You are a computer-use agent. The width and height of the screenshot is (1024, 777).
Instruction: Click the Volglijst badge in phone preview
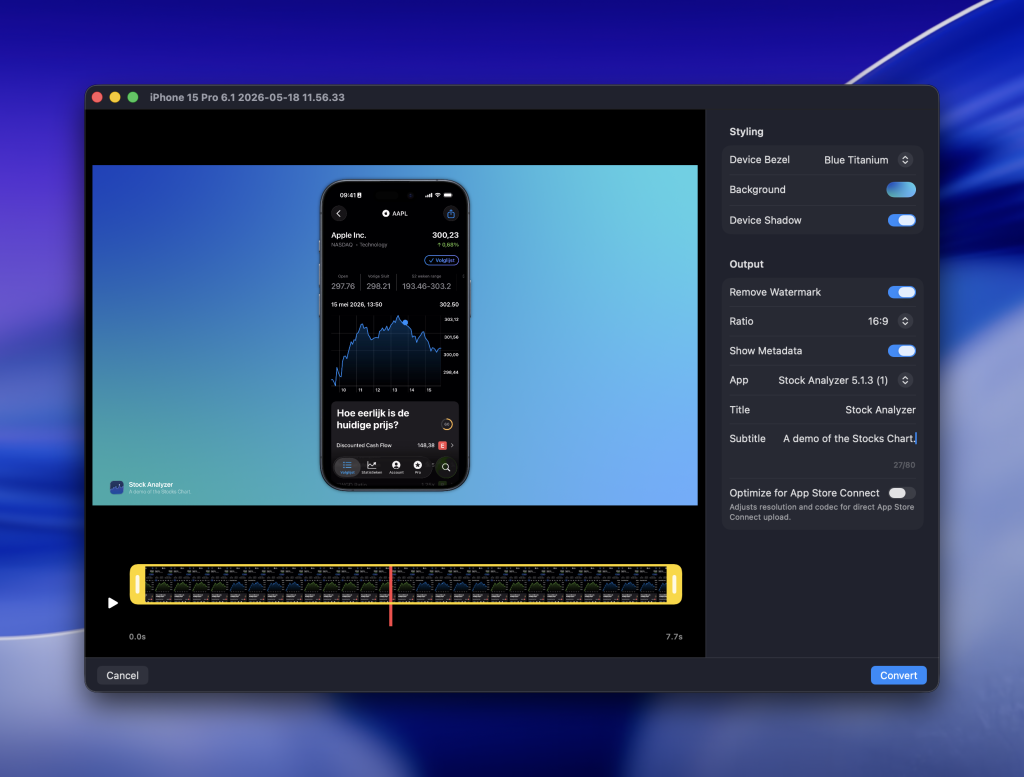coord(441,260)
